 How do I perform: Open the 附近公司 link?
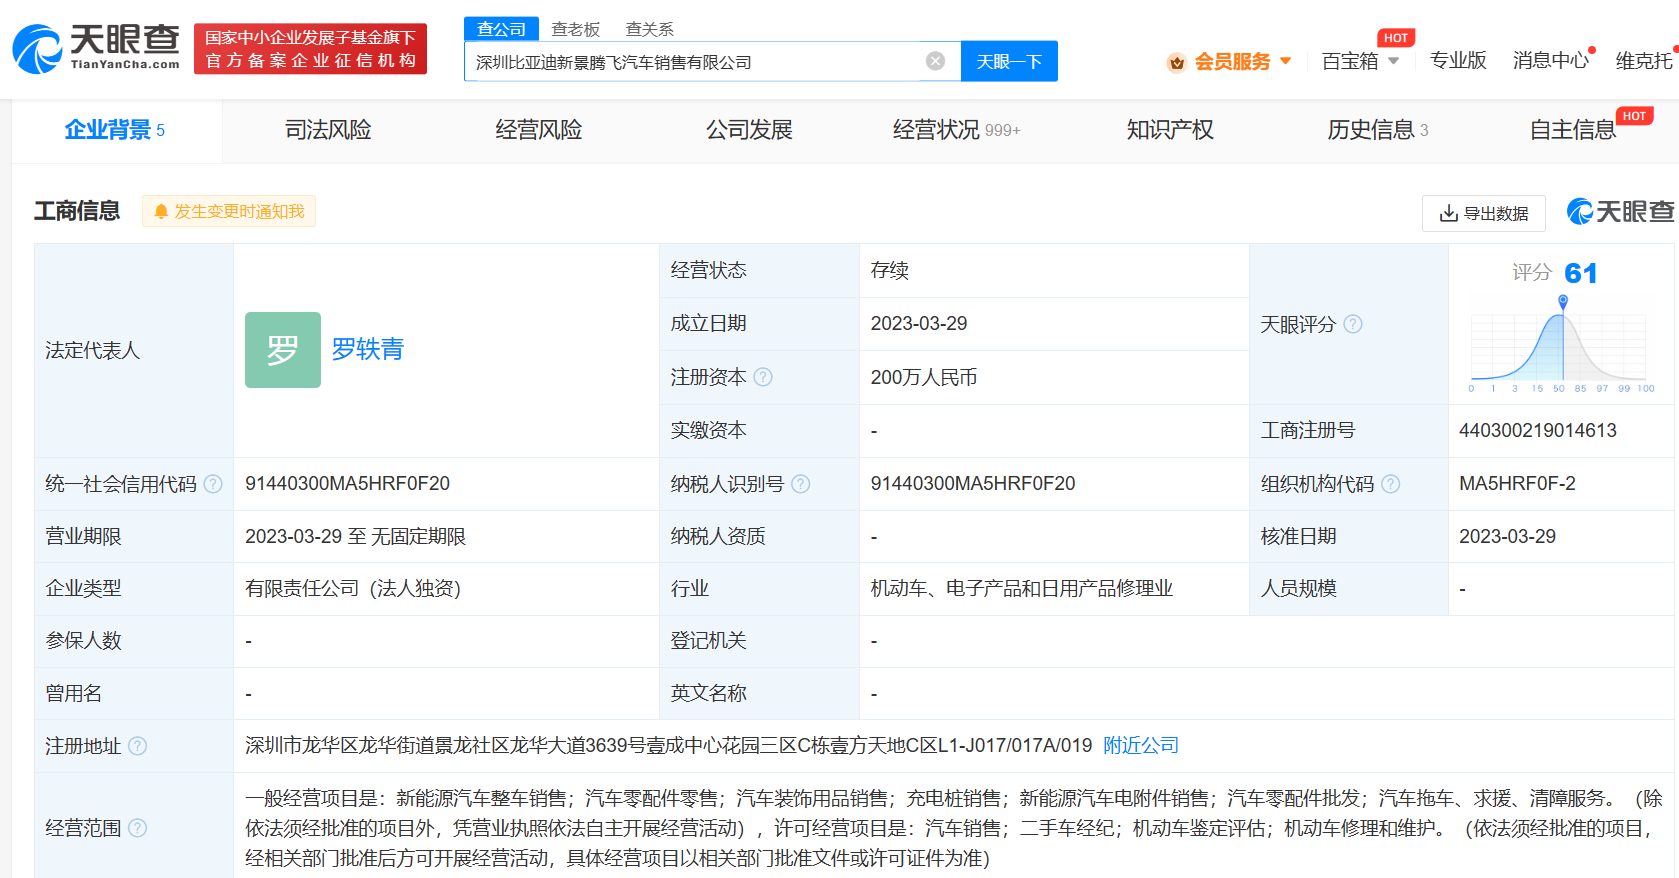tap(1141, 745)
